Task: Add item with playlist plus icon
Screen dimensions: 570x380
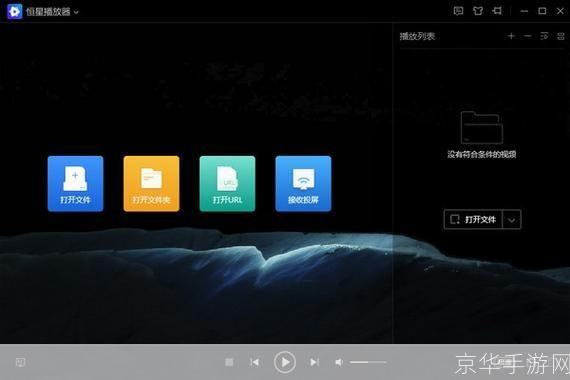Action: click(511, 36)
